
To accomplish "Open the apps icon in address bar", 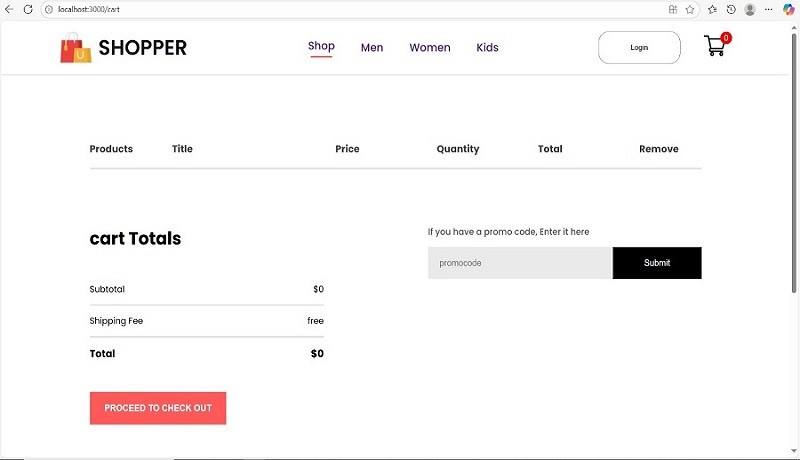I will point(673,9).
